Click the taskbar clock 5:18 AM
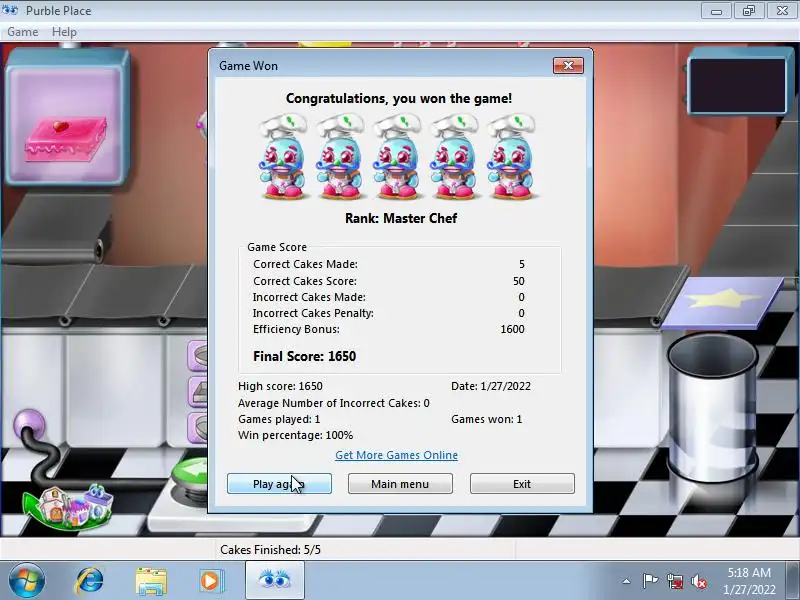Screen dimensions: 800x600 749,581
